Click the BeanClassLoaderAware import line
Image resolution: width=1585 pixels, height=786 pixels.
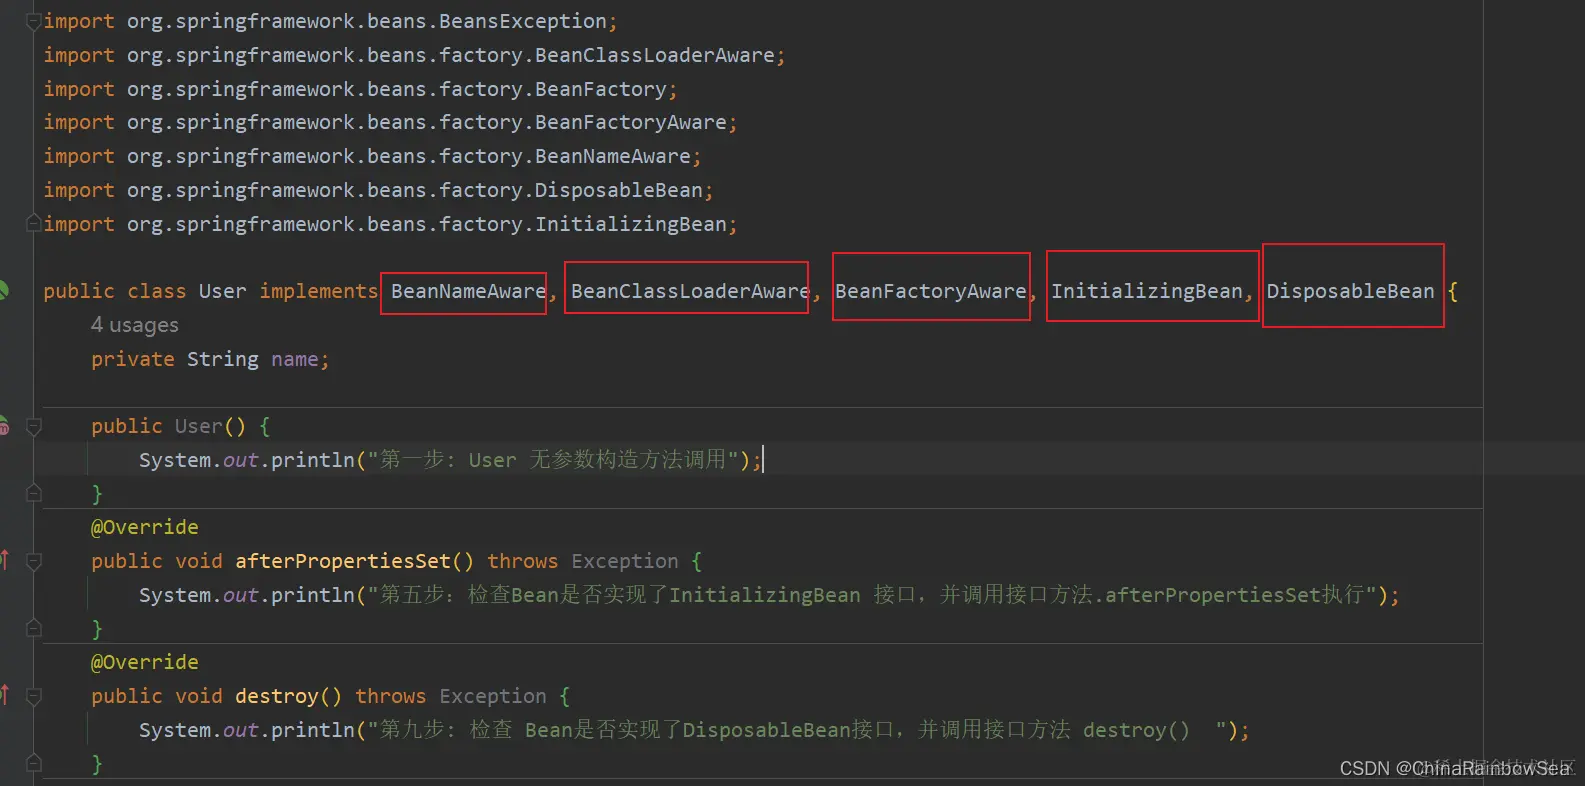click(x=414, y=55)
